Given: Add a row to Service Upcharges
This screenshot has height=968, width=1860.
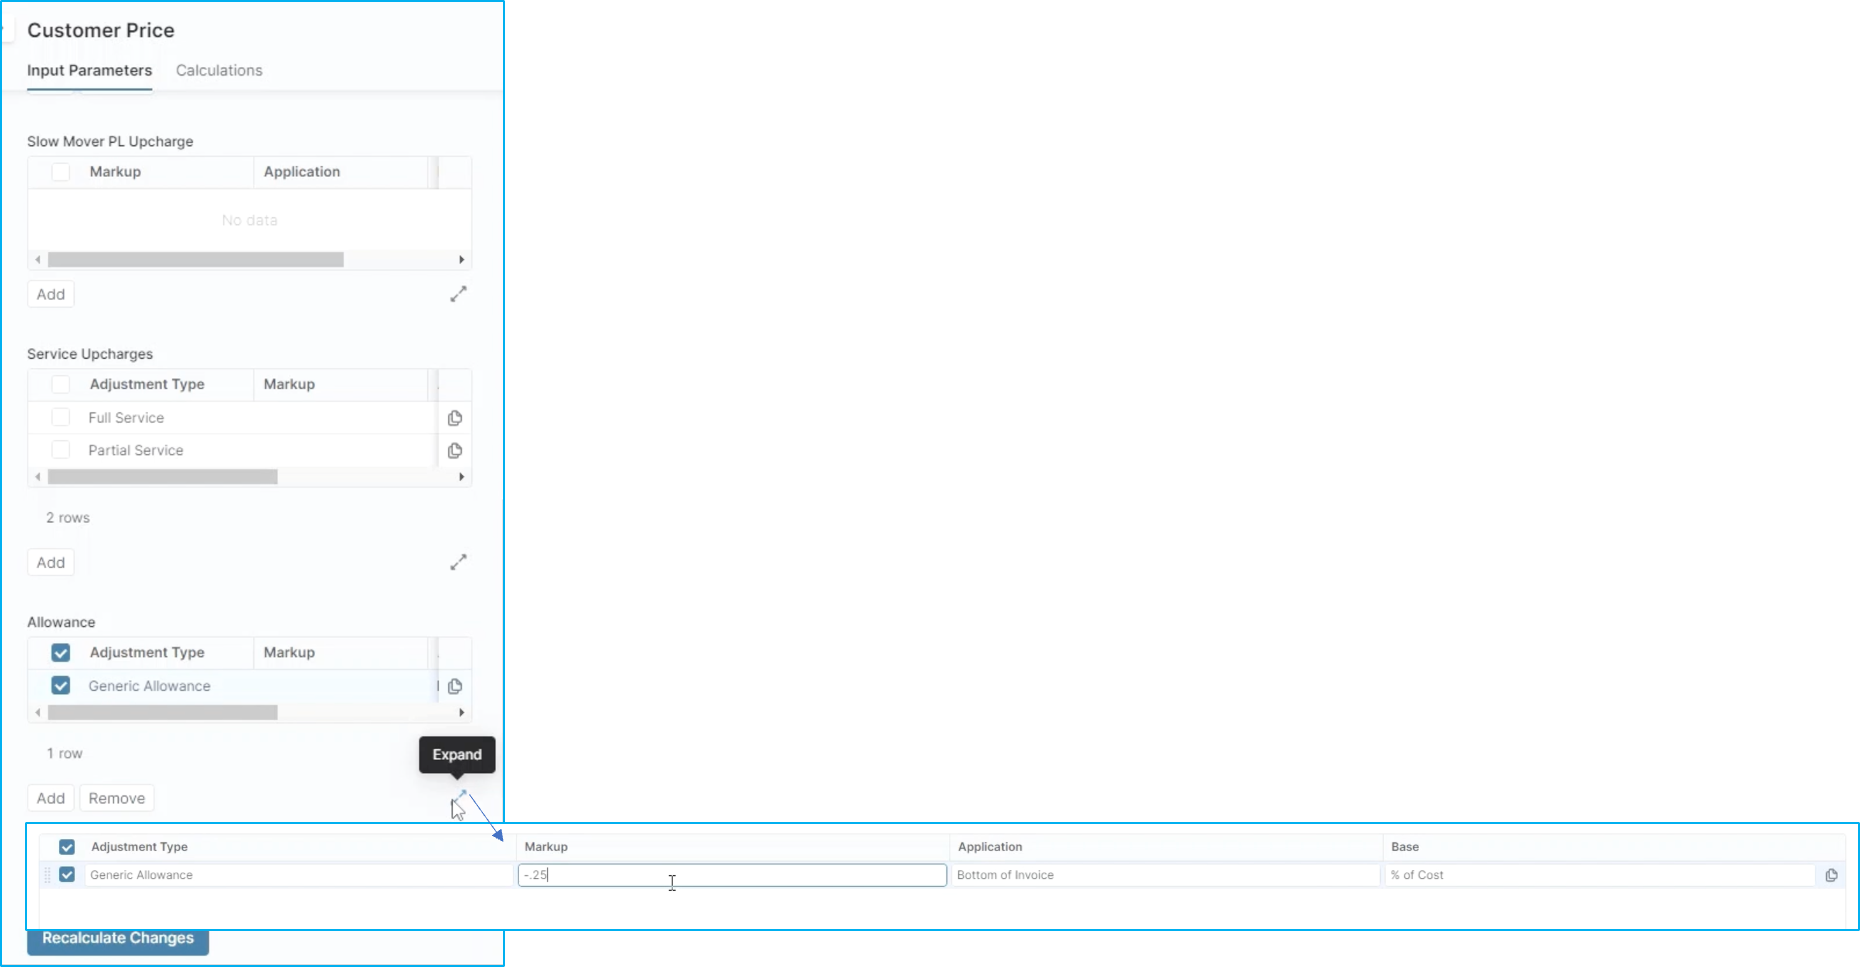Looking at the screenshot, I should click(x=51, y=562).
